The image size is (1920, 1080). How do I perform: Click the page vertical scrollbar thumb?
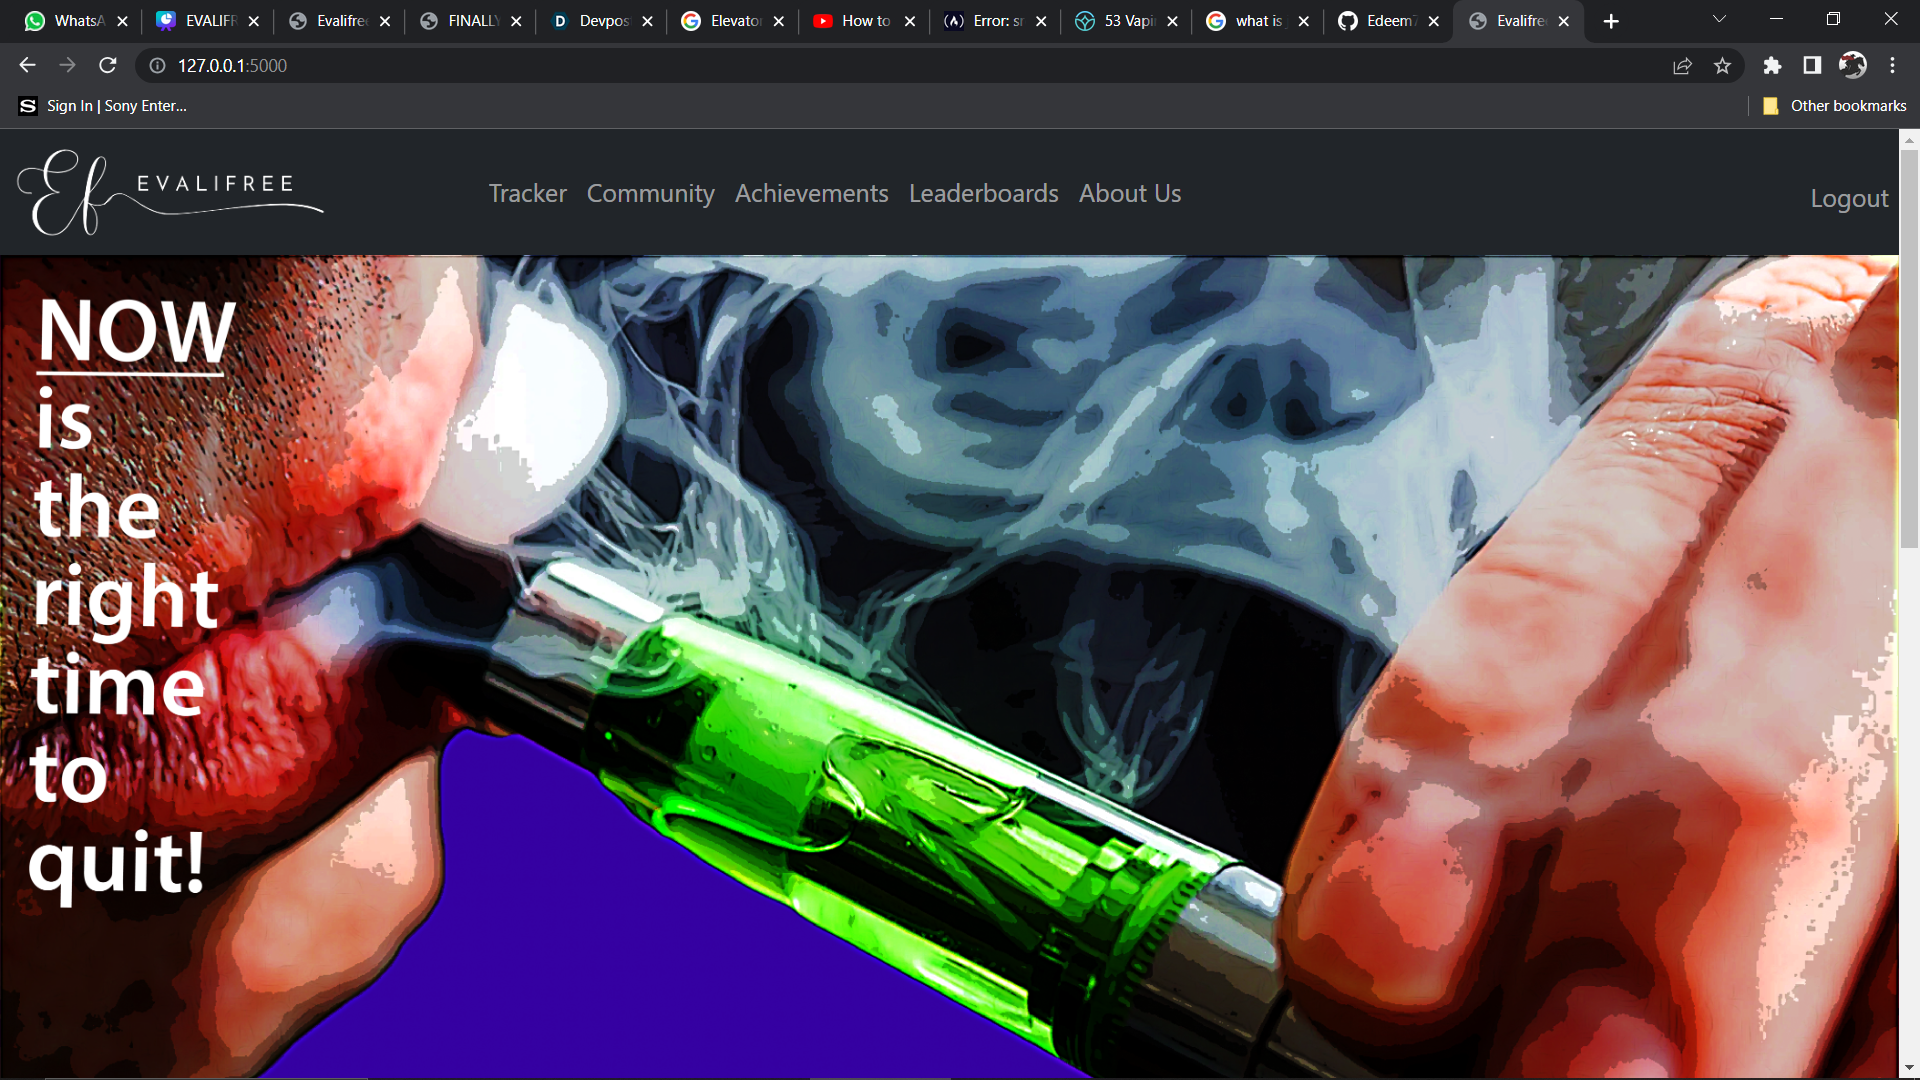pyautogui.click(x=1909, y=350)
